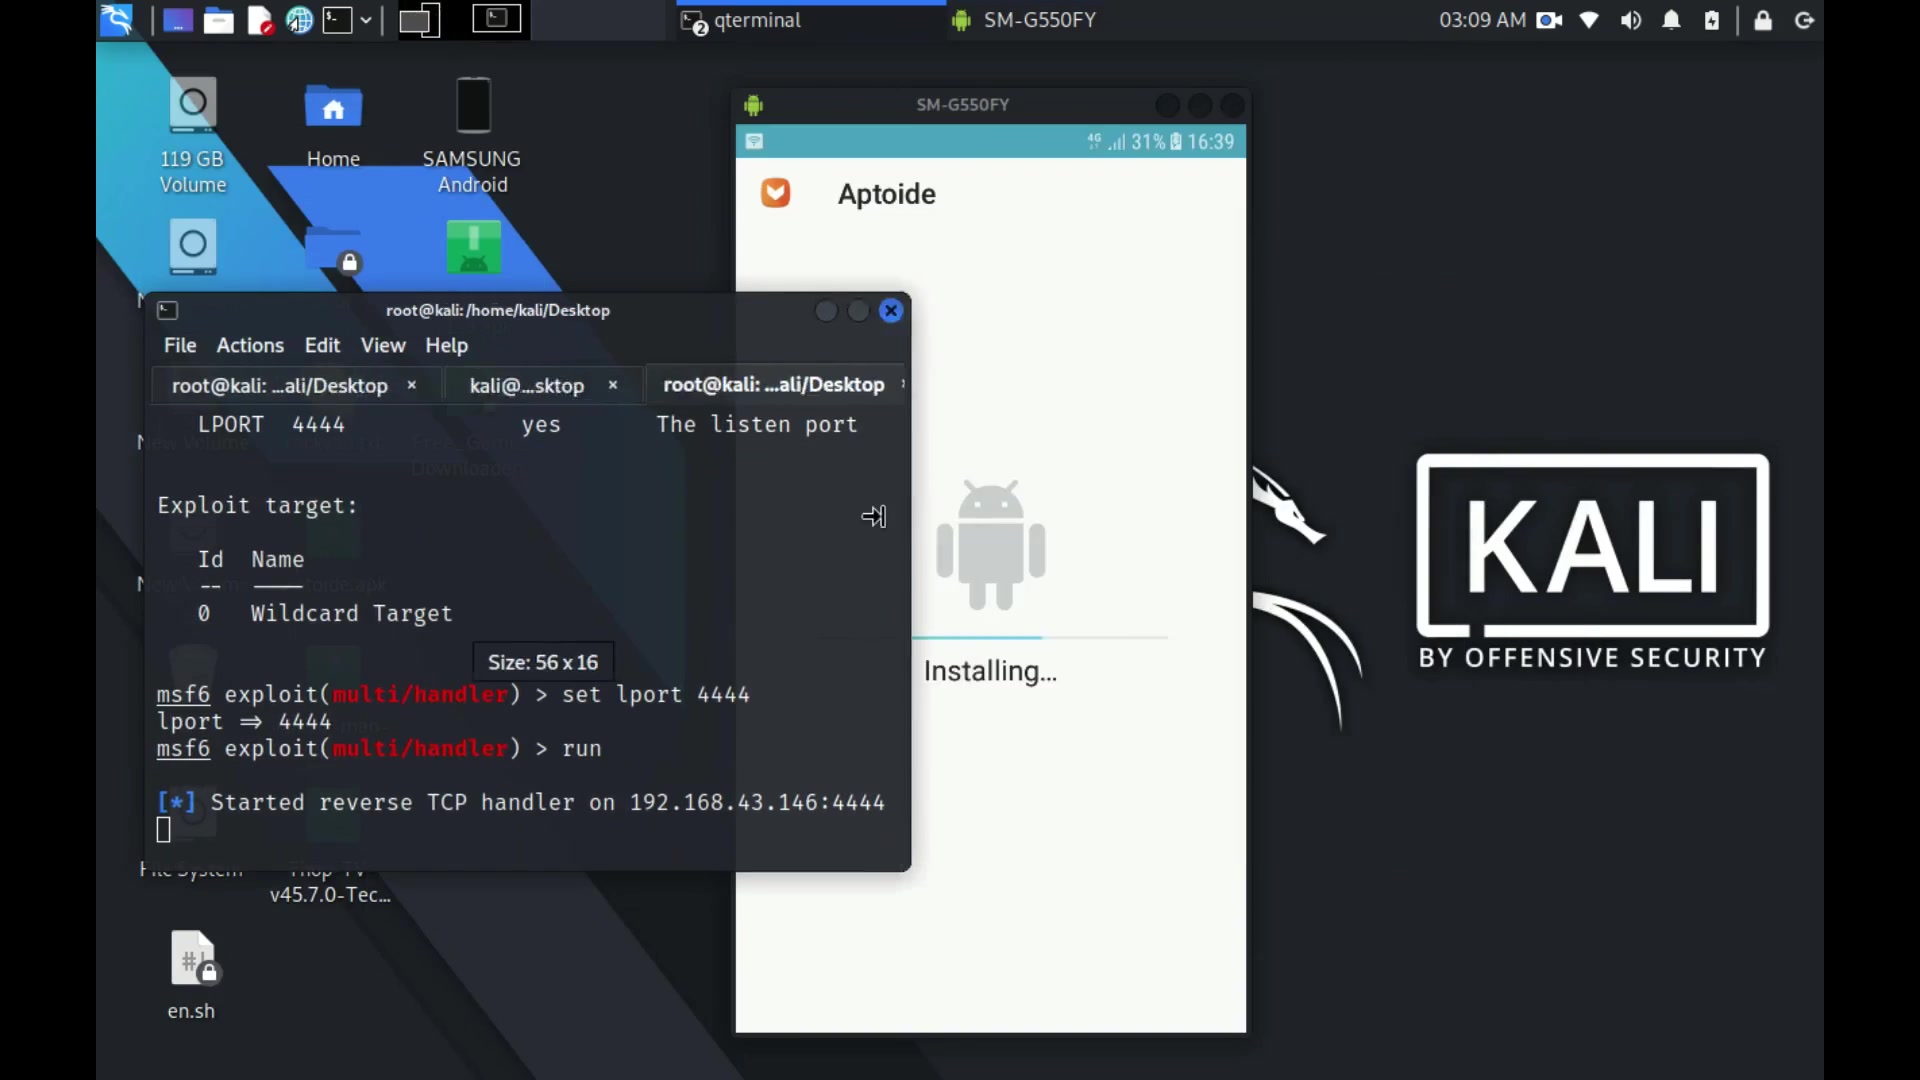
Task: Switch to the first workspace in the pager
Action: tap(420, 20)
